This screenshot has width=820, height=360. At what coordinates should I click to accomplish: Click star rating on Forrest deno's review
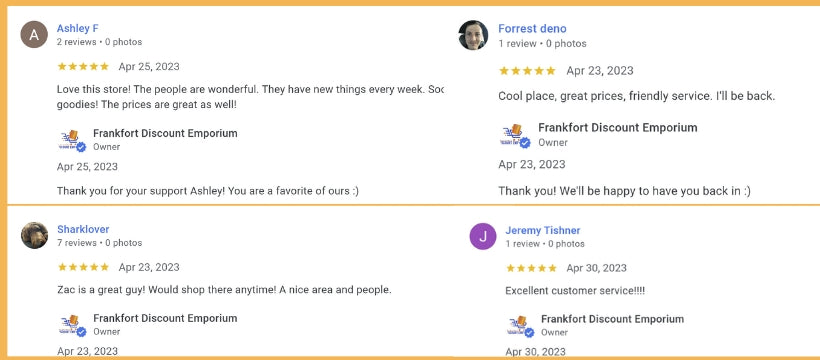[x=527, y=71]
